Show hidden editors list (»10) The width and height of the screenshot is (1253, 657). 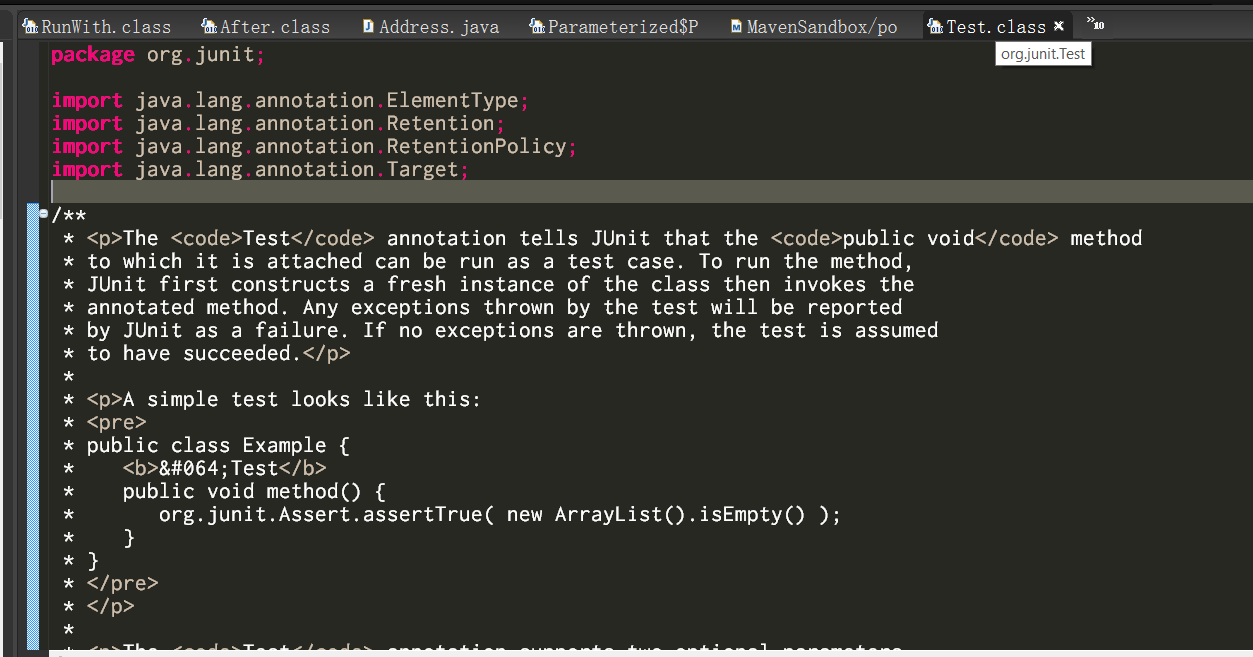pos(1096,24)
